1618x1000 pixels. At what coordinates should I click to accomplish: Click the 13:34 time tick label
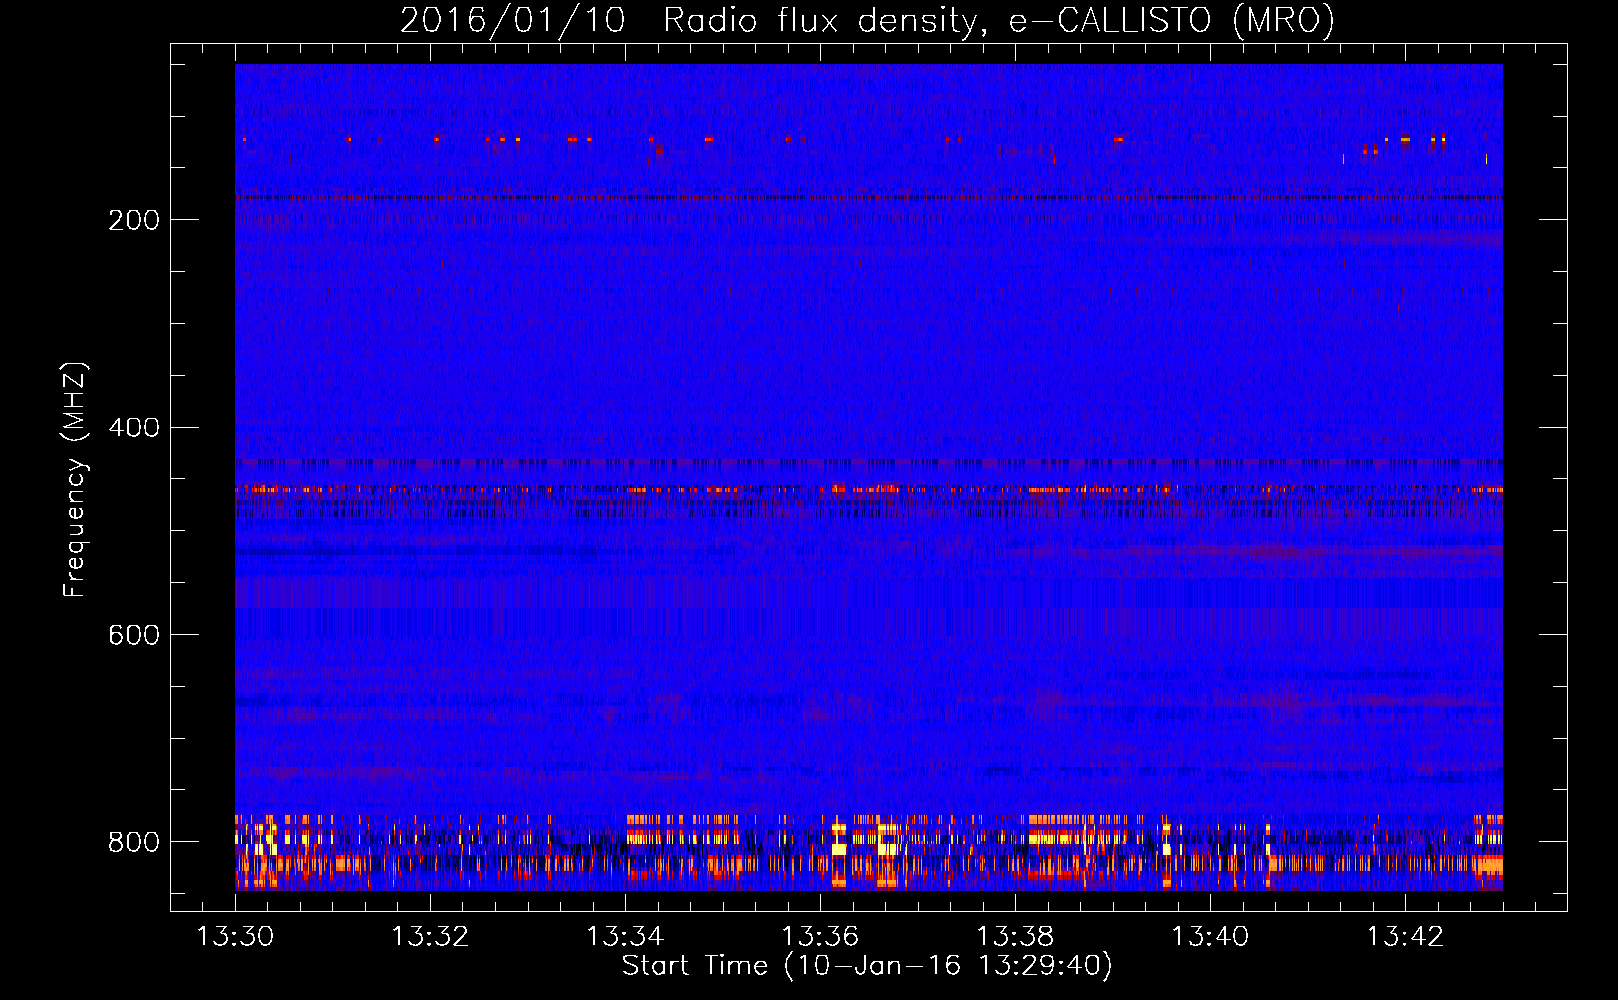point(625,937)
